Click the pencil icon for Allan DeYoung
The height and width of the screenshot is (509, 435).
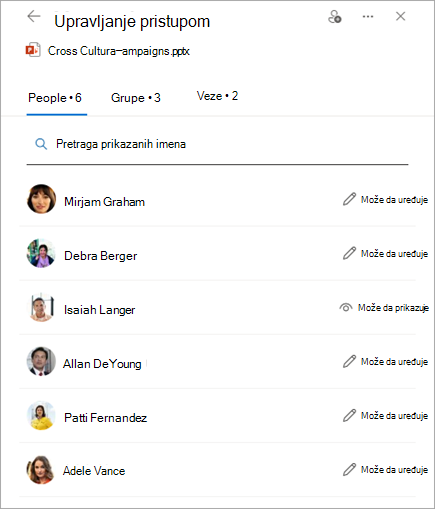click(349, 361)
